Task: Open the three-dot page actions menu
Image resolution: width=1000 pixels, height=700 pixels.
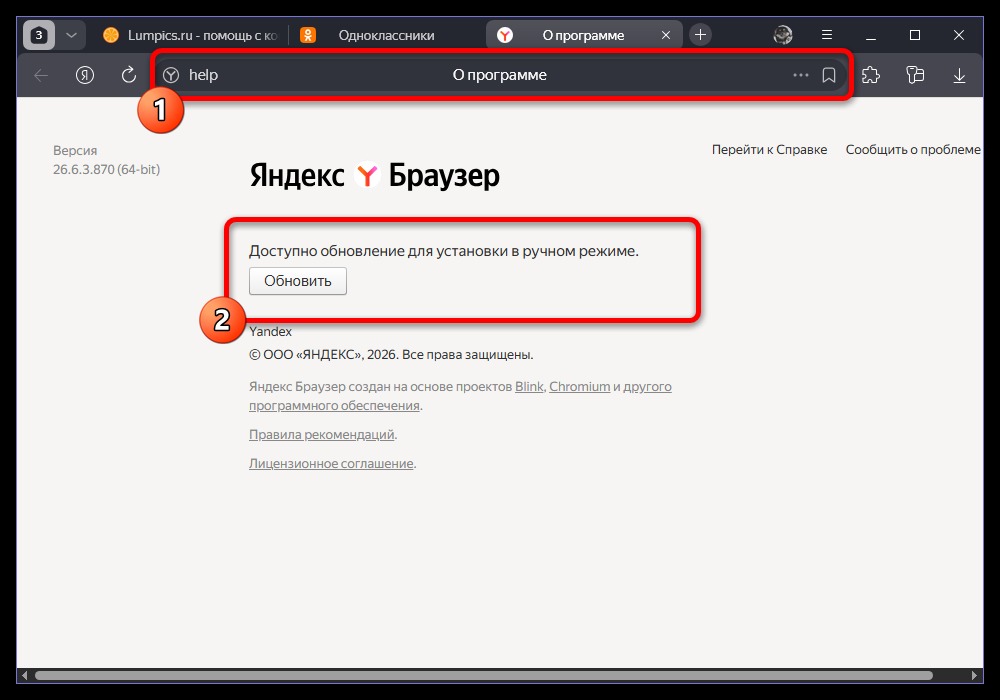Action: [x=800, y=75]
